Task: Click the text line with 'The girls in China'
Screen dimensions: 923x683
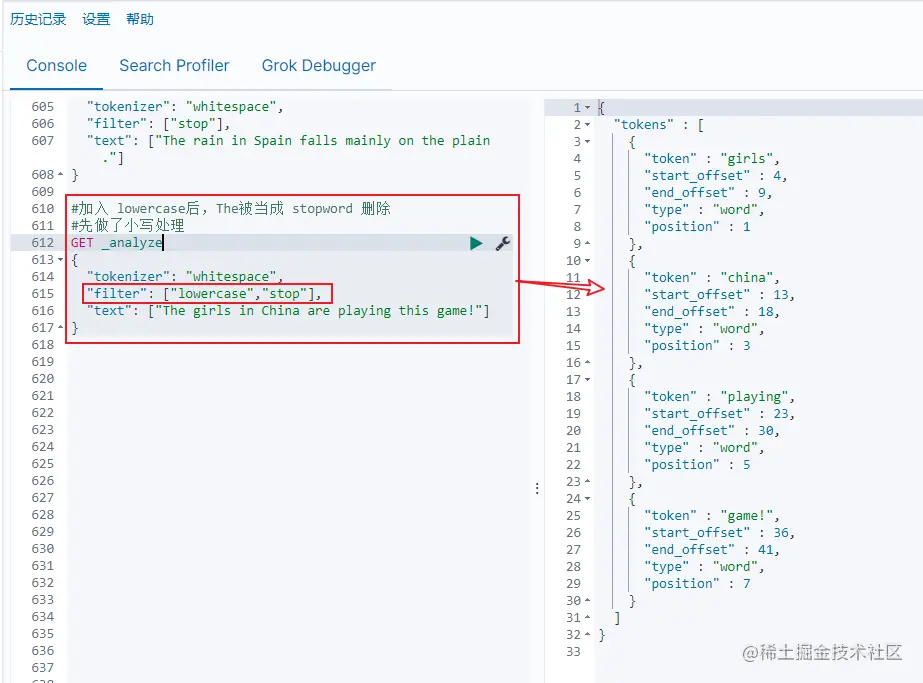Action: (x=288, y=310)
